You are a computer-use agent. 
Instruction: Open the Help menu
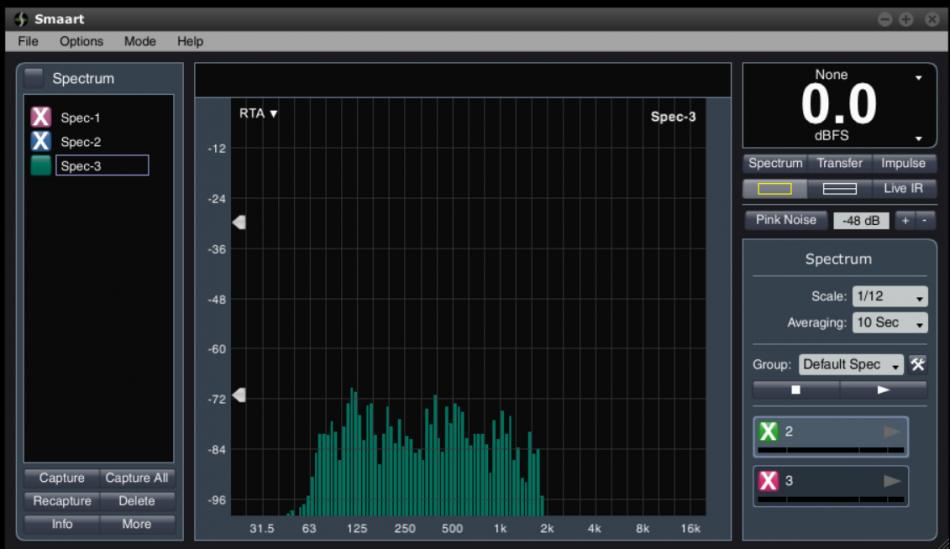point(190,41)
